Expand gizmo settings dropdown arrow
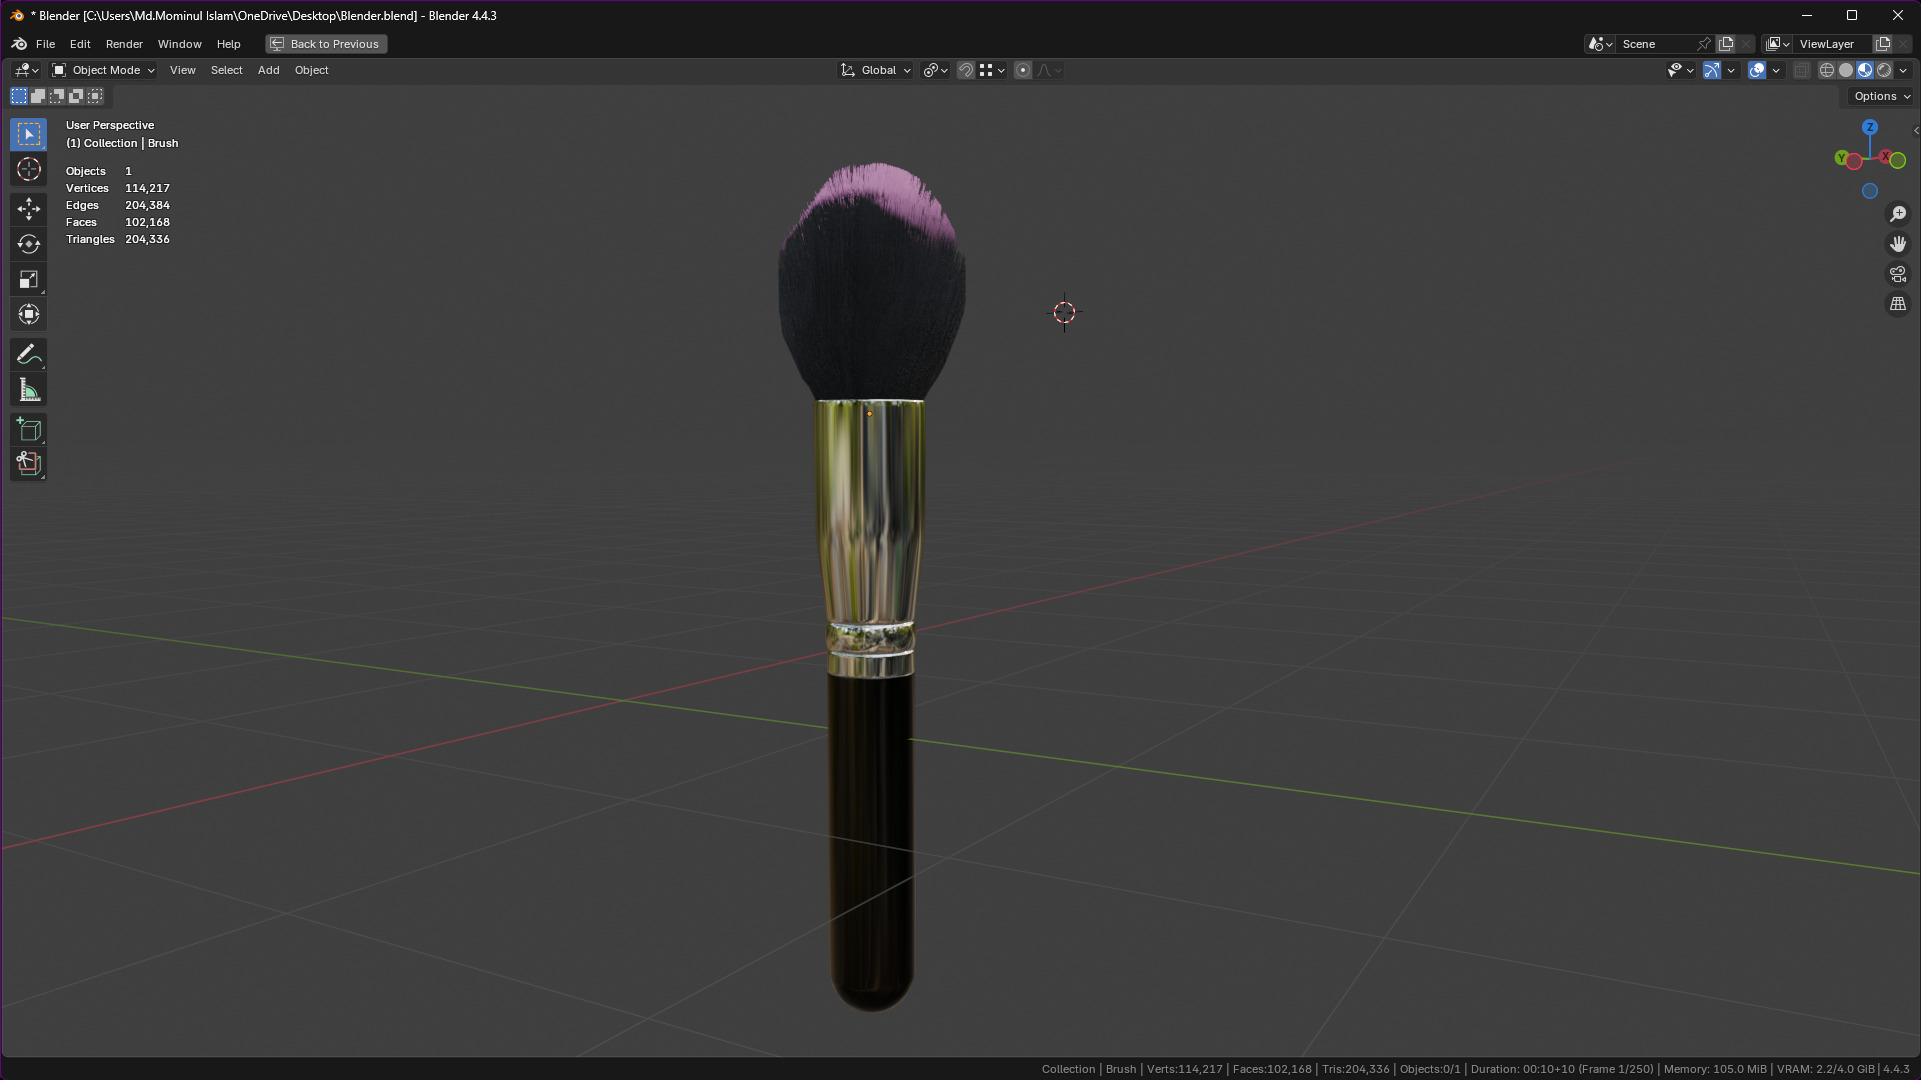The width and height of the screenshot is (1921, 1080). [x=1731, y=70]
